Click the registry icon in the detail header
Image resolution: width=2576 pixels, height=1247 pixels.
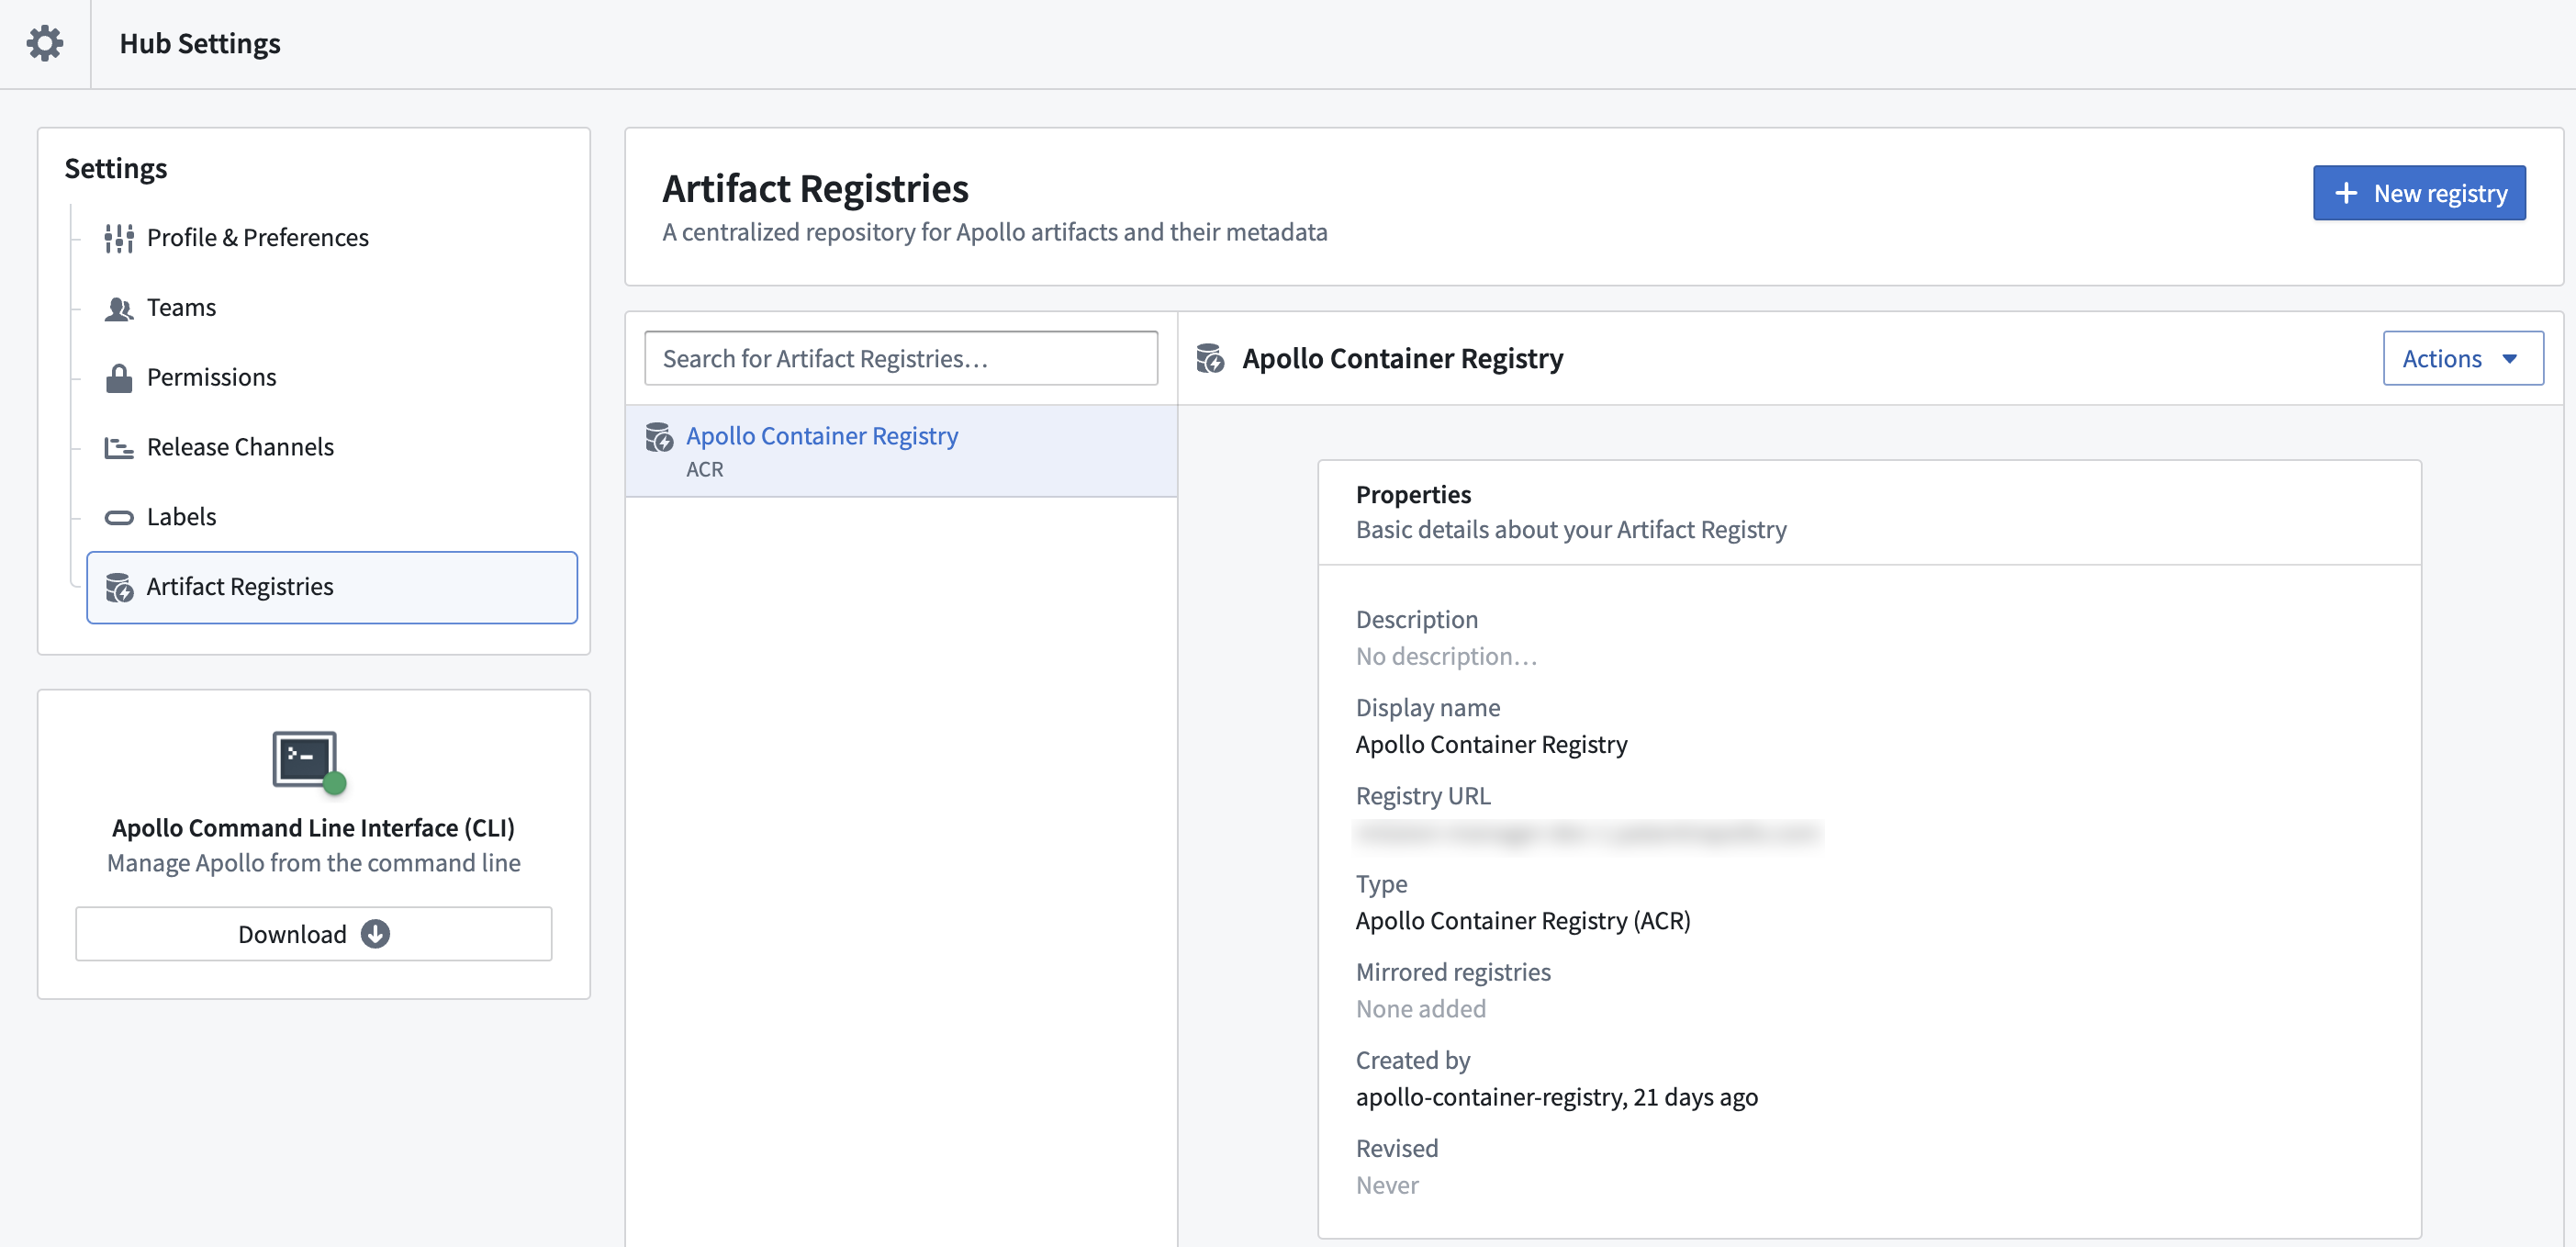tap(1210, 358)
